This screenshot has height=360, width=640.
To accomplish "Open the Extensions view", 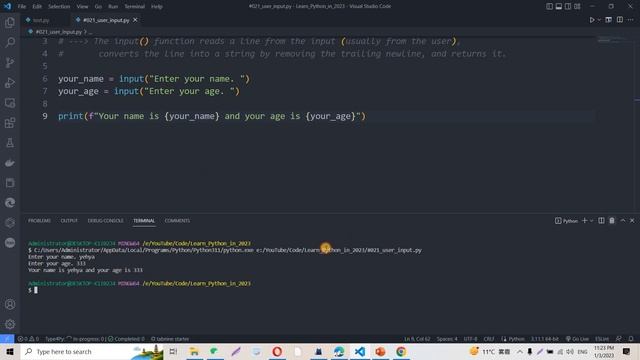I will [10, 122].
